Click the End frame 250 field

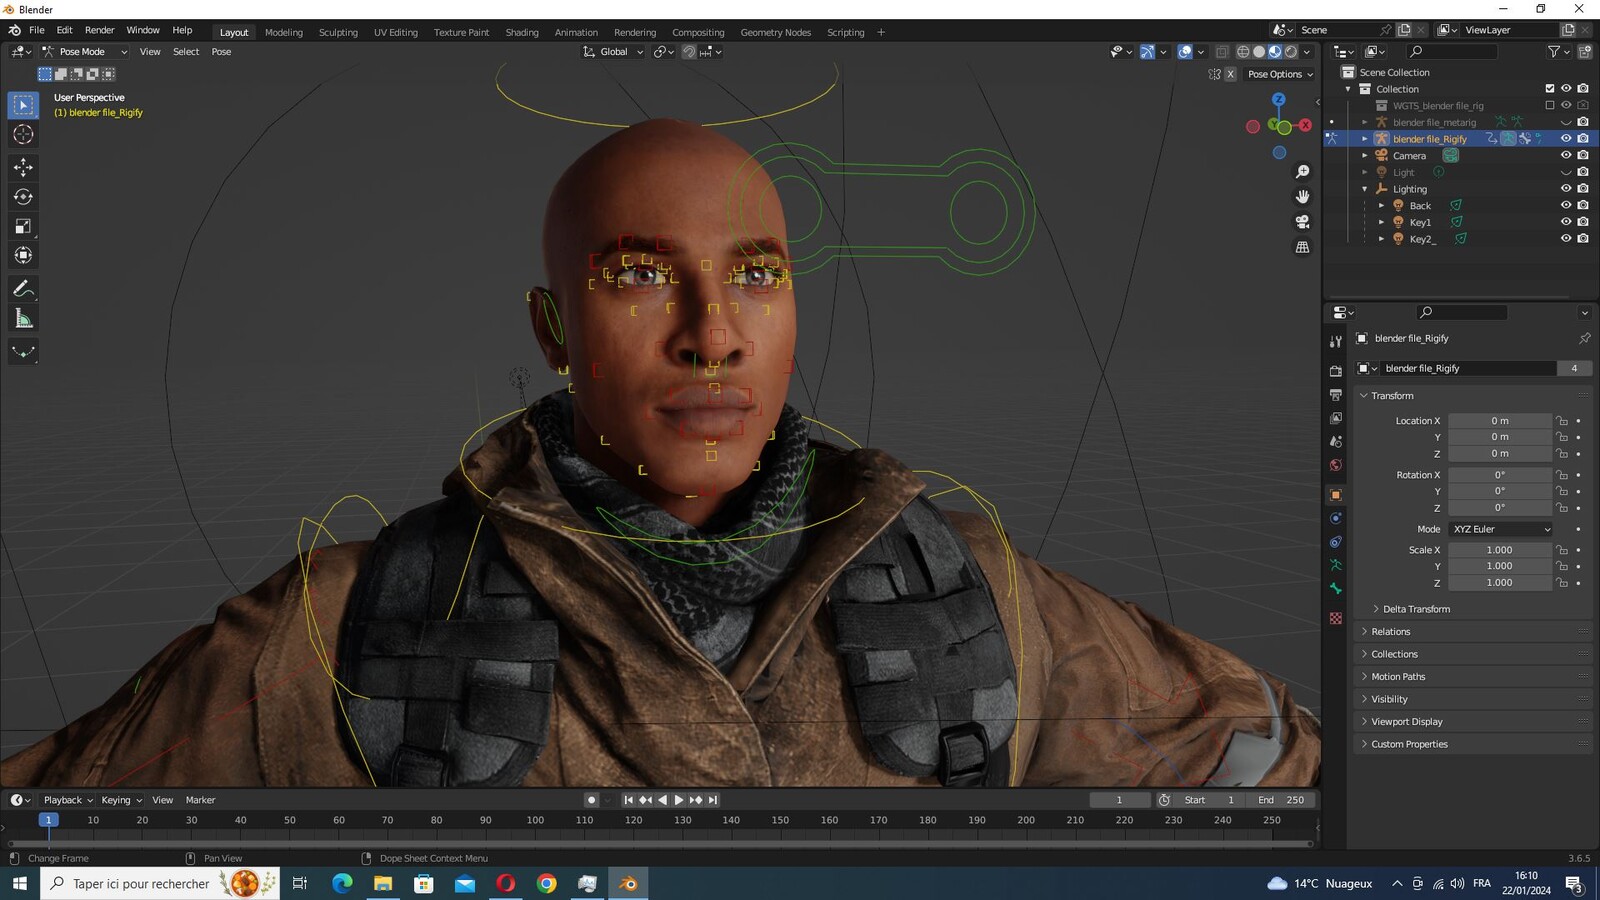coord(1280,800)
